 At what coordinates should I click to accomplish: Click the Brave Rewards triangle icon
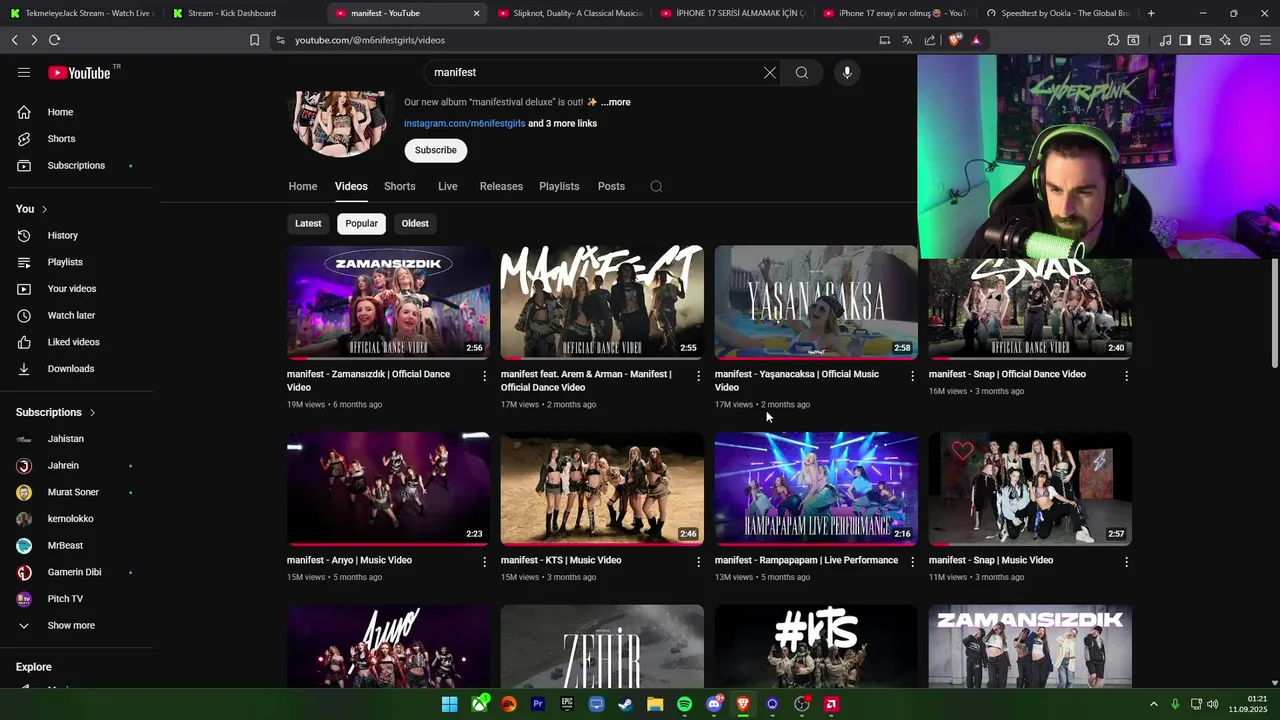(x=976, y=40)
